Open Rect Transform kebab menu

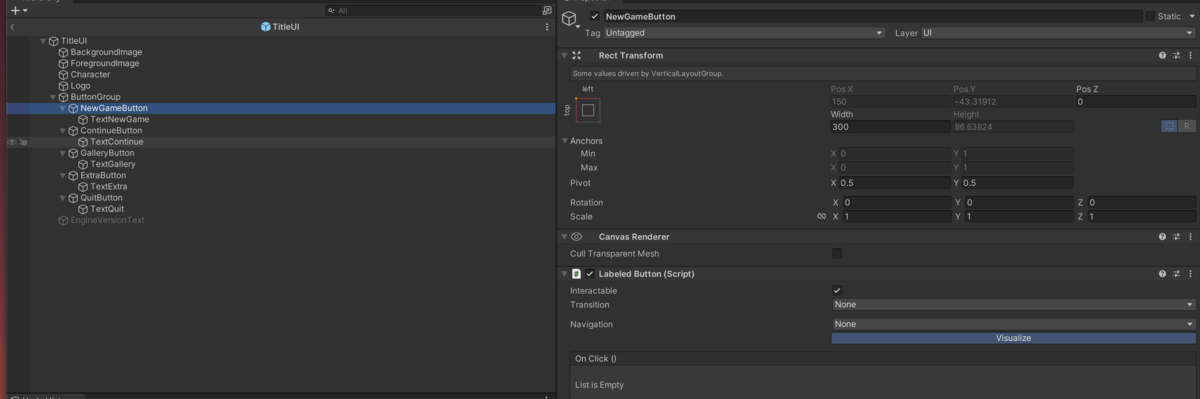pos(1190,56)
